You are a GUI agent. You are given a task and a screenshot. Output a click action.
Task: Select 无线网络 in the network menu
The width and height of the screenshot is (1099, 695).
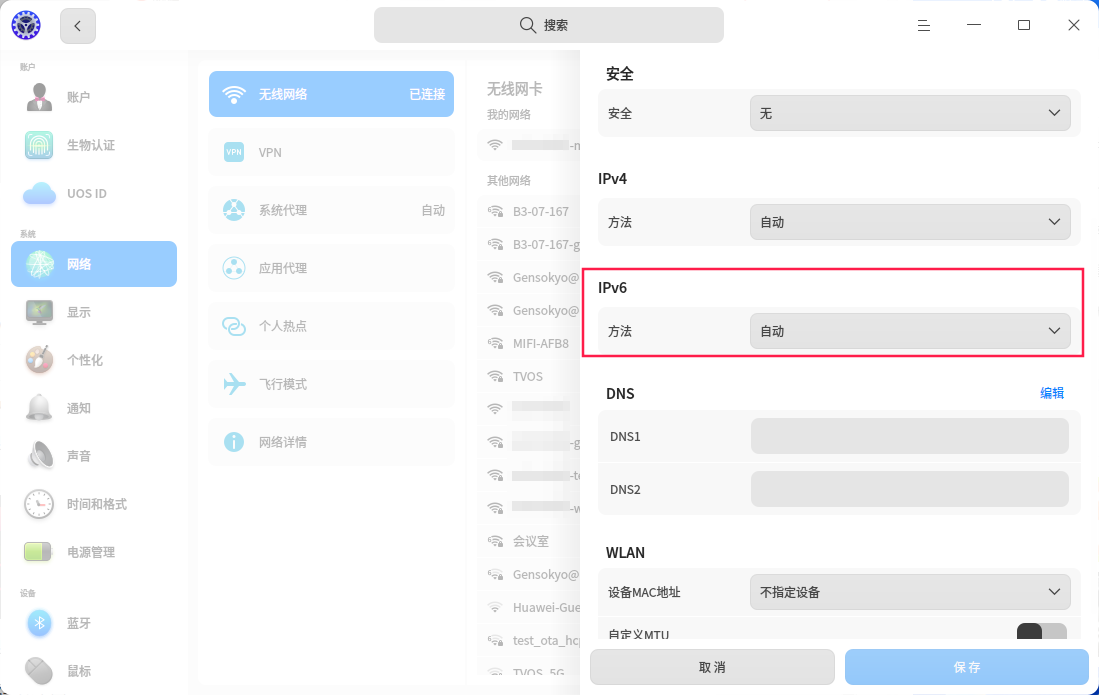click(x=332, y=94)
